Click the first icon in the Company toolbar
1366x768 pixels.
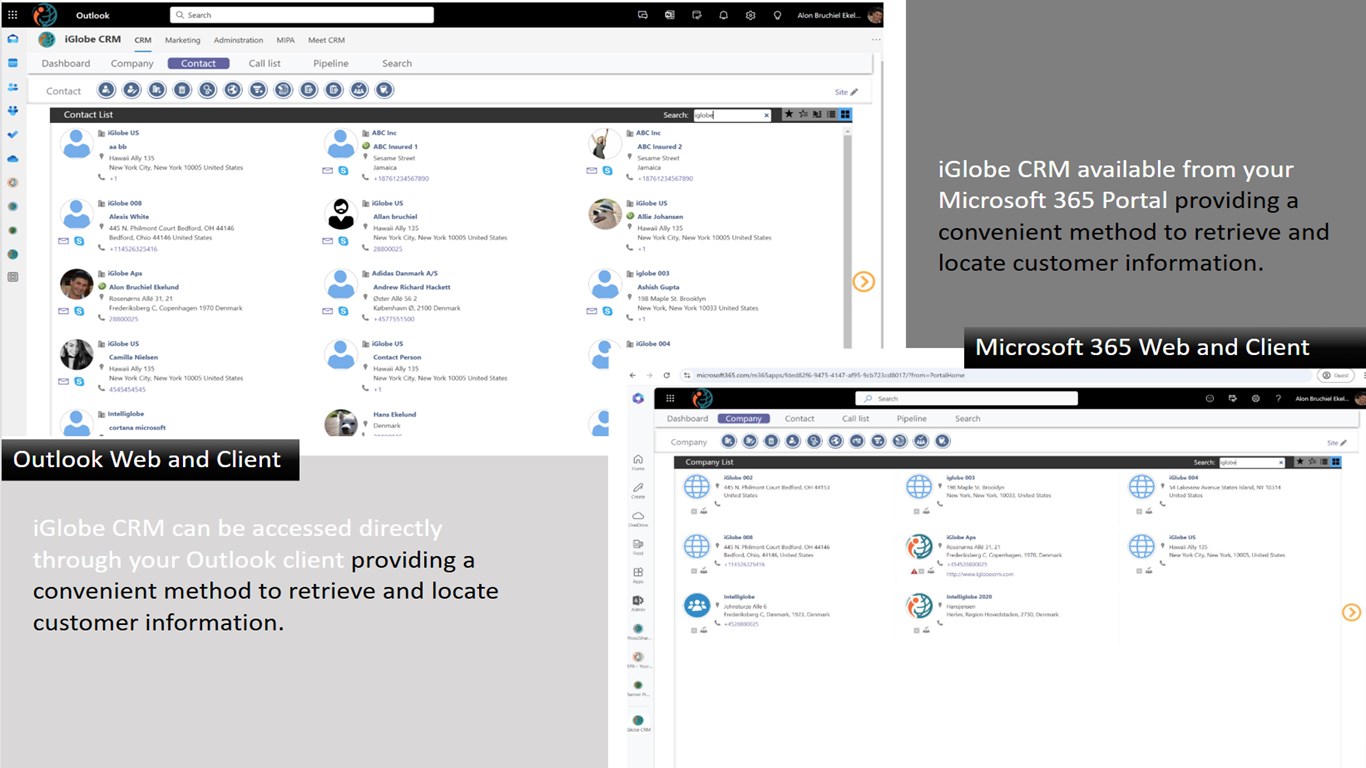729,441
